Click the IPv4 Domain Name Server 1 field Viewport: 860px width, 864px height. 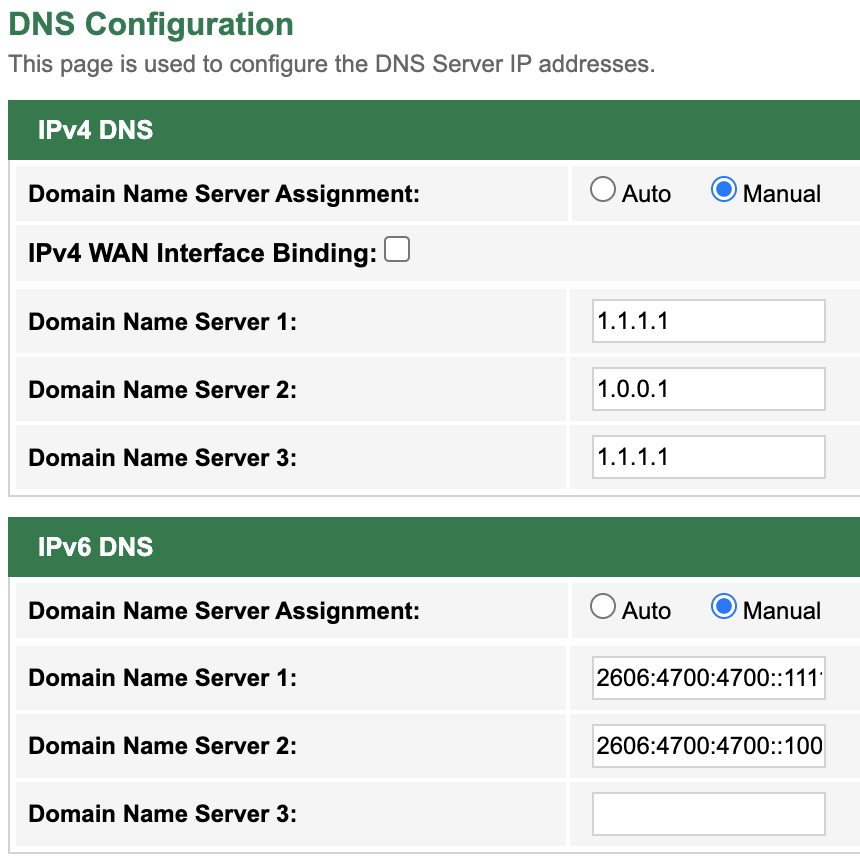tap(708, 321)
